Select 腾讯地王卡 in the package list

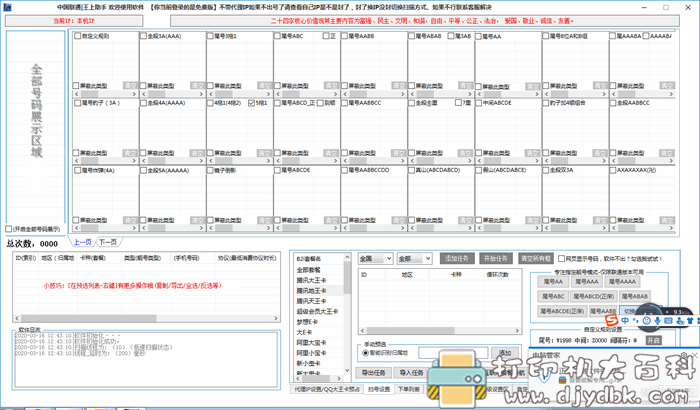[x=311, y=291]
